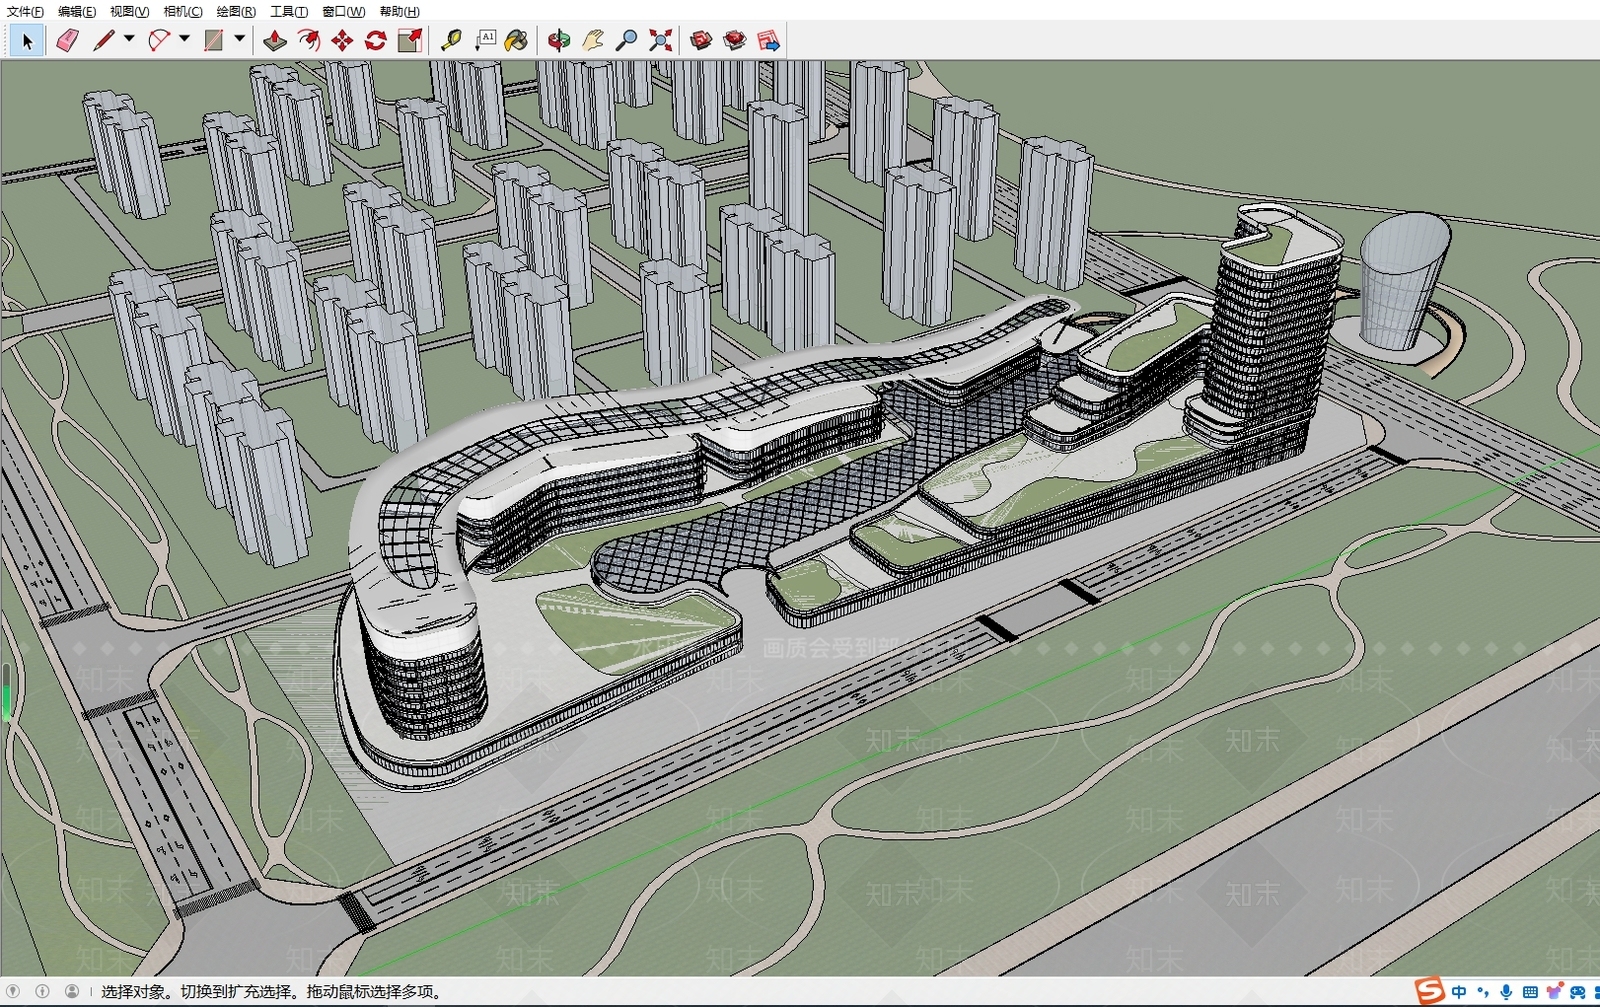Click the credits info status bar icon
The image size is (1600, 1007).
click(x=42, y=991)
